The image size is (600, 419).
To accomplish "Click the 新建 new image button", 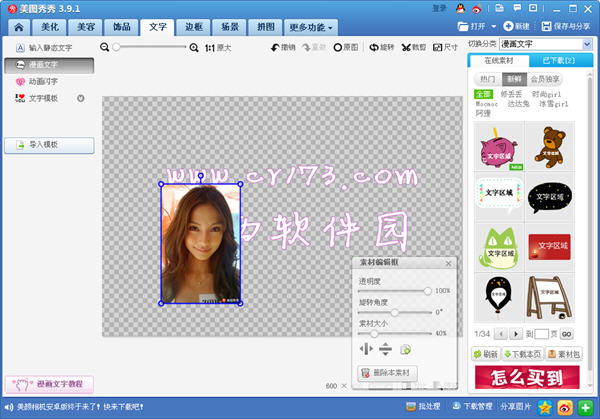I will (517, 26).
